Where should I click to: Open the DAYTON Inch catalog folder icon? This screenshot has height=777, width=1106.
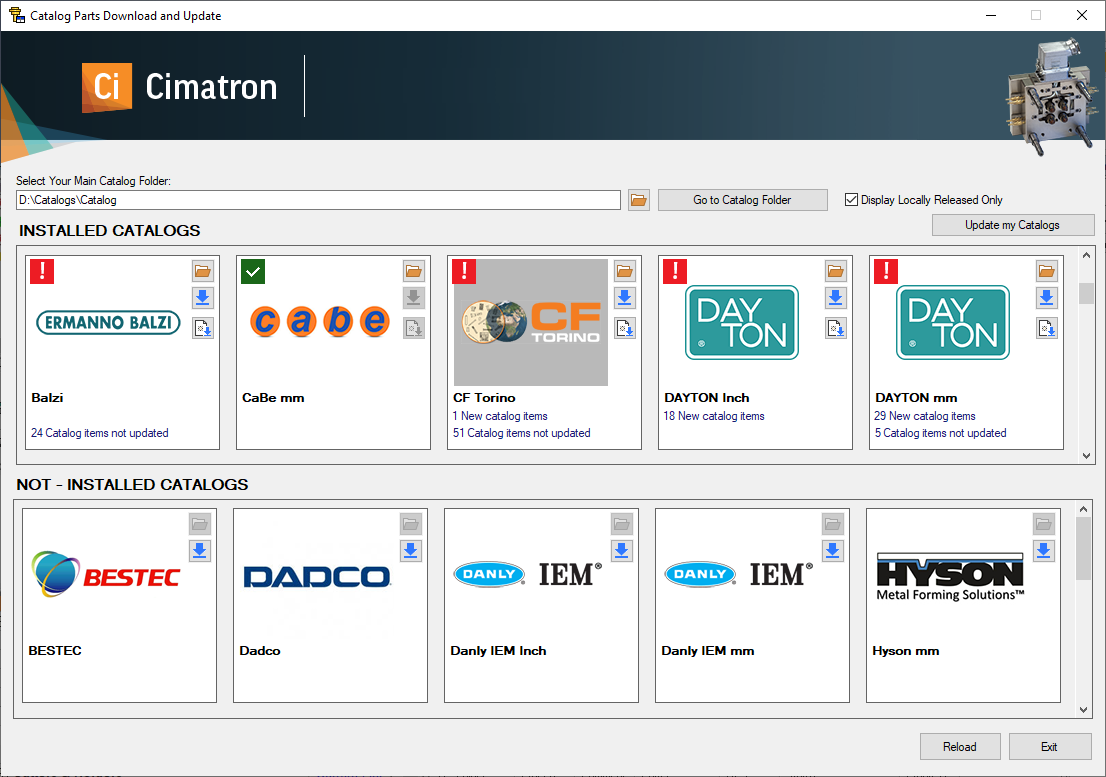click(x=836, y=271)
